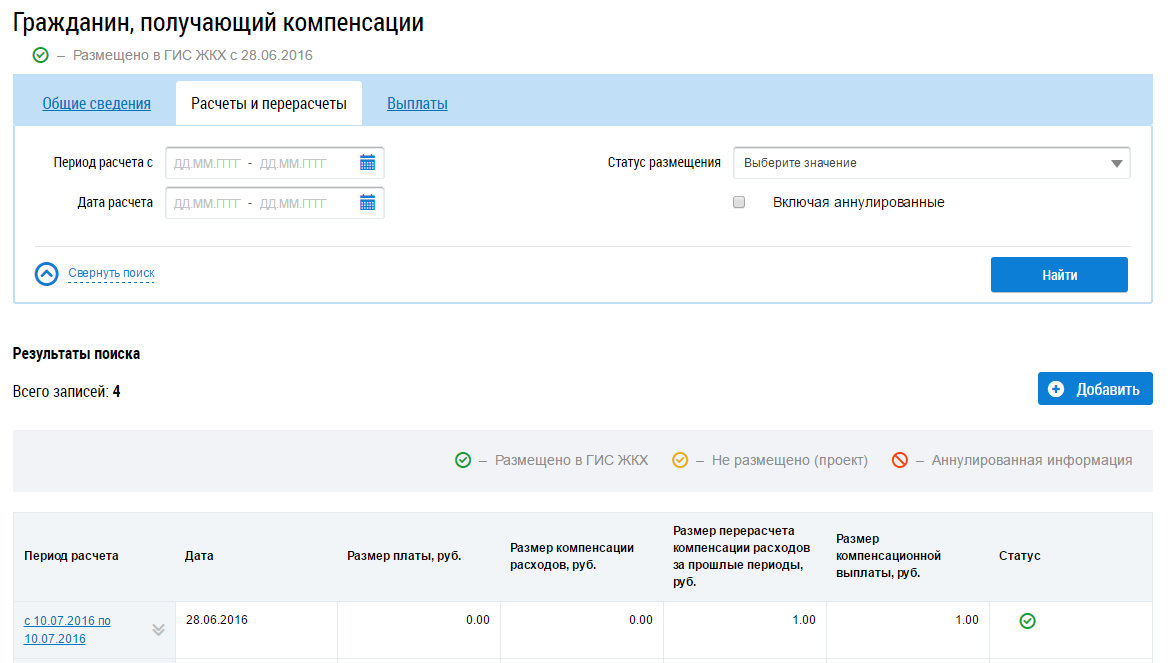Click the red annulled information legend icon
Image resolution: width=1171 pixels, height=663 pixels.
[899, 461]
